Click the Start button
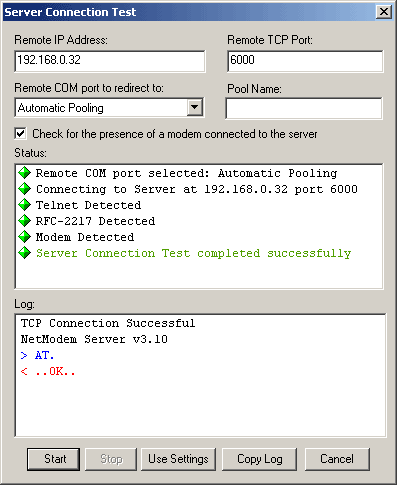 (x=53, y=459)
